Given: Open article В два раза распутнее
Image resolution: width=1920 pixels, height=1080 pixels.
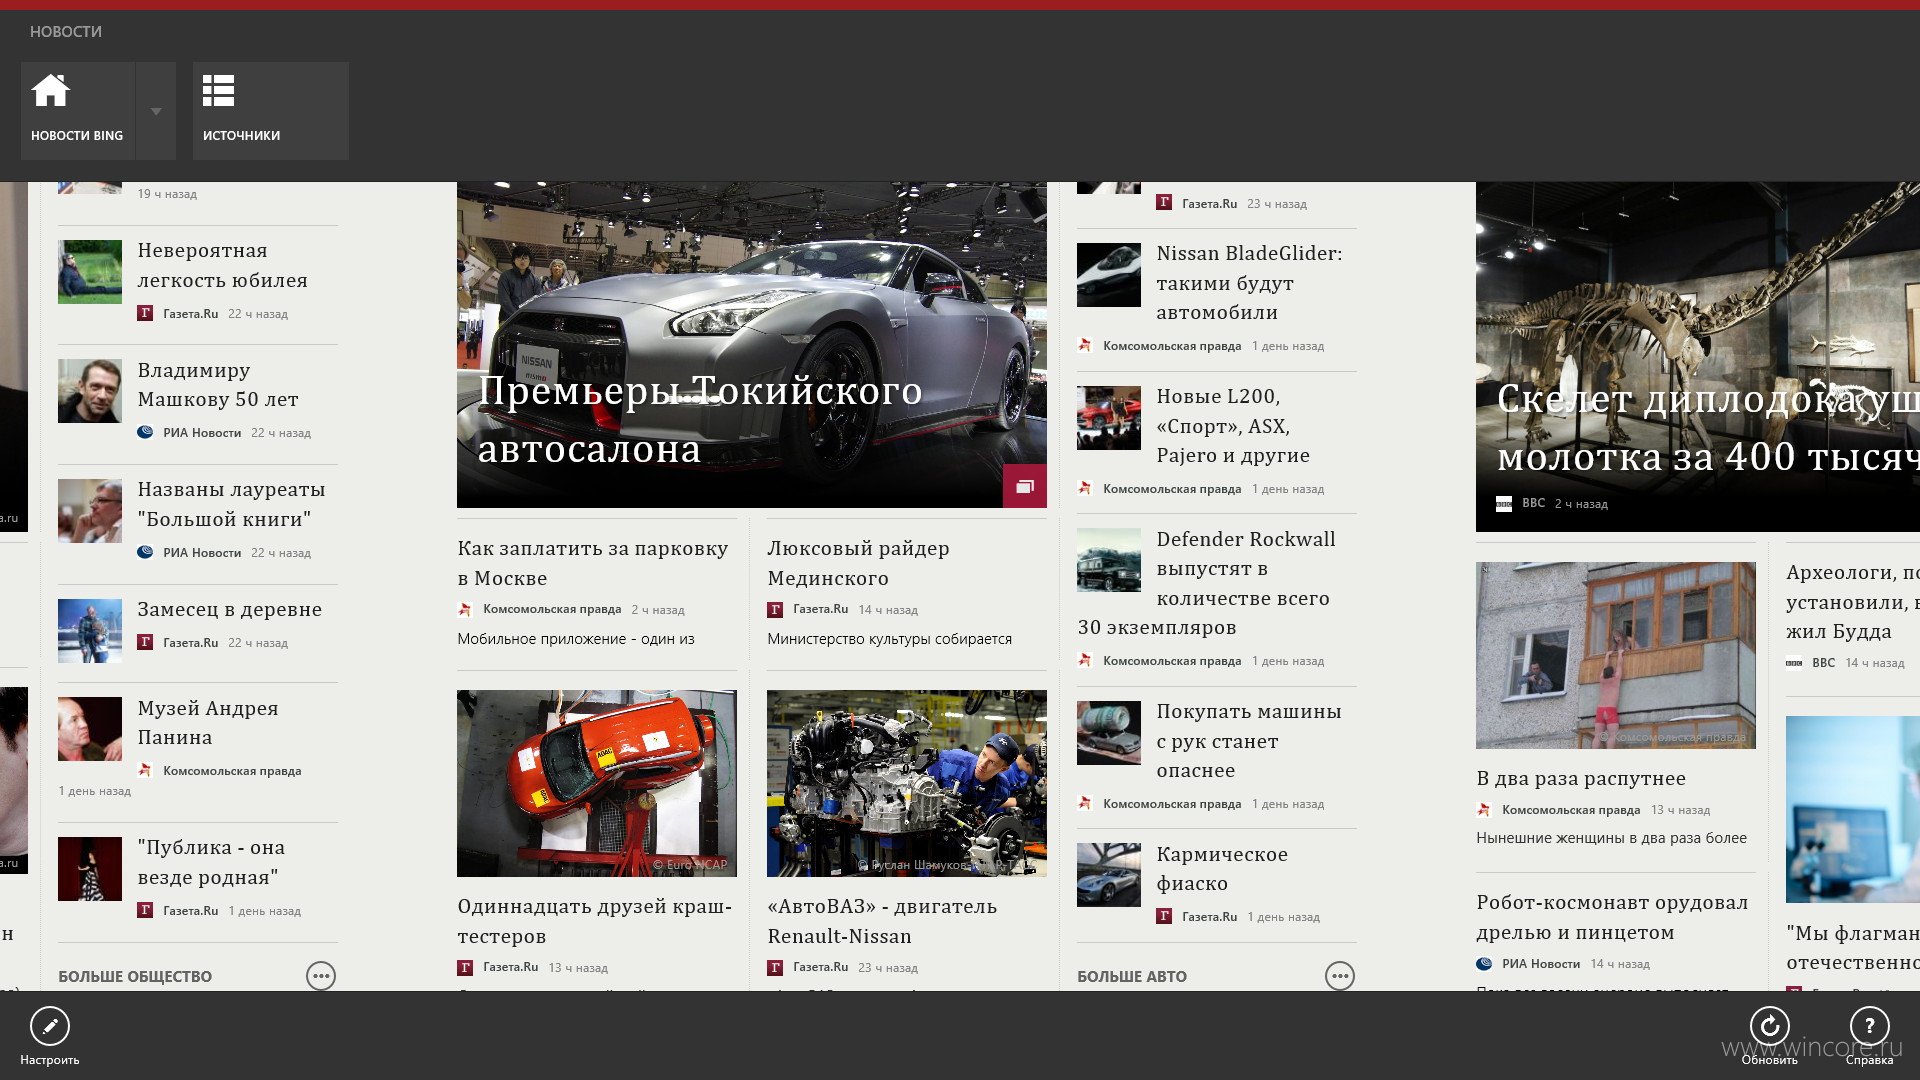Looking at the screenshot, I should pos(1581,778).
